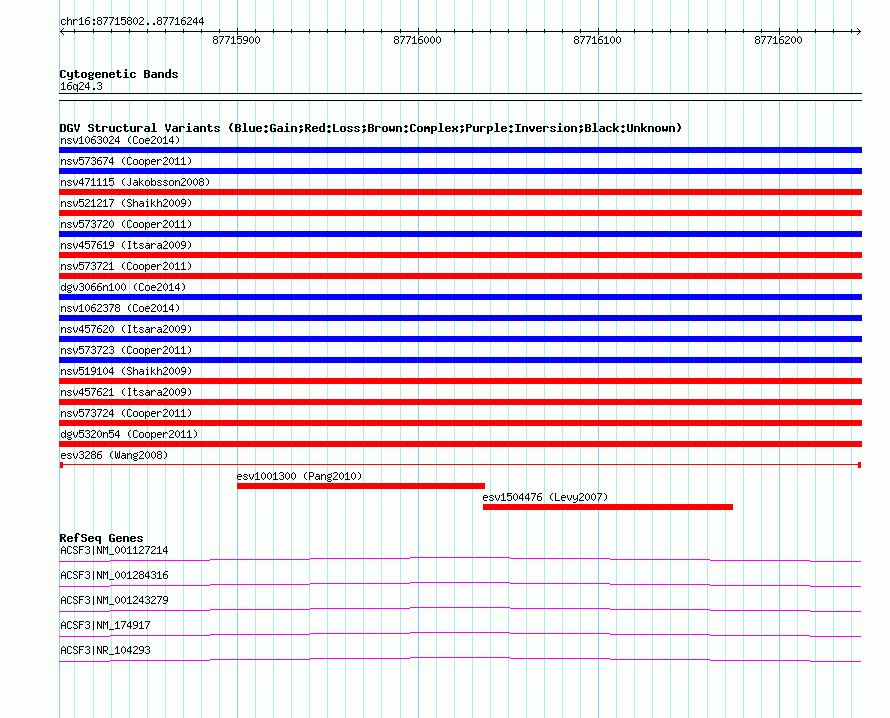Click the magenta line for ACSF3|NM_174917
Screen dimensions: 890x718
pyautogui.click(x=460, y=635)
